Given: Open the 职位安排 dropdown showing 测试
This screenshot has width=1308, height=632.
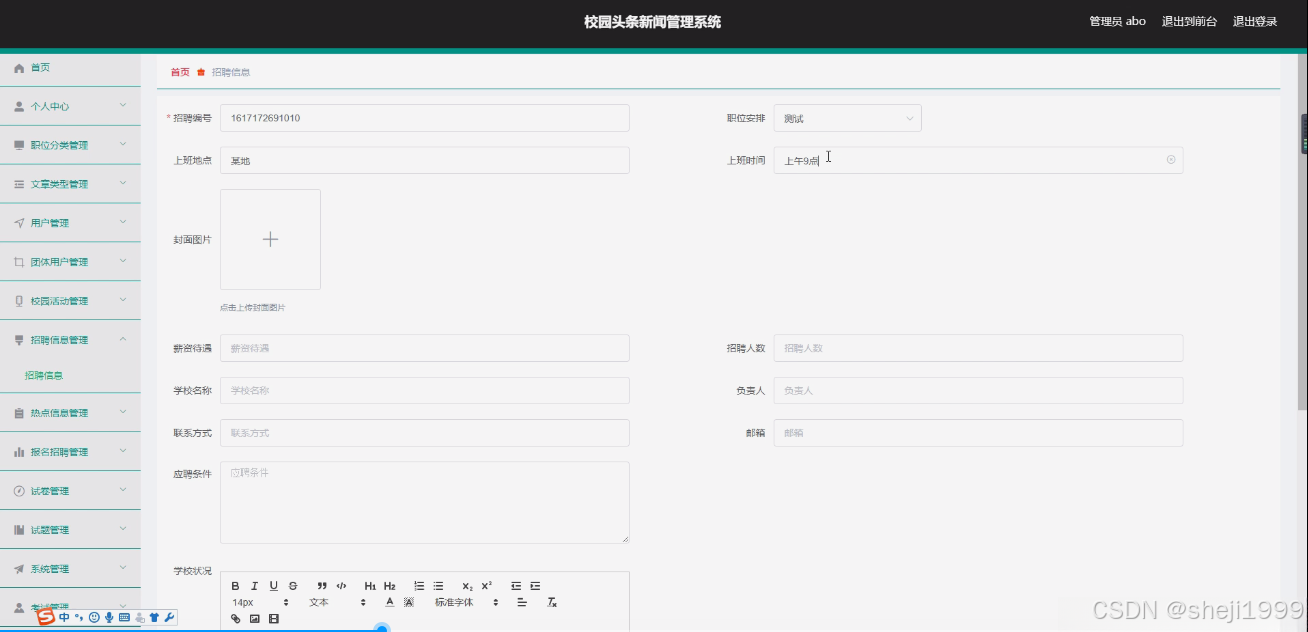Looking at the screenshot, I should (847, 117).
